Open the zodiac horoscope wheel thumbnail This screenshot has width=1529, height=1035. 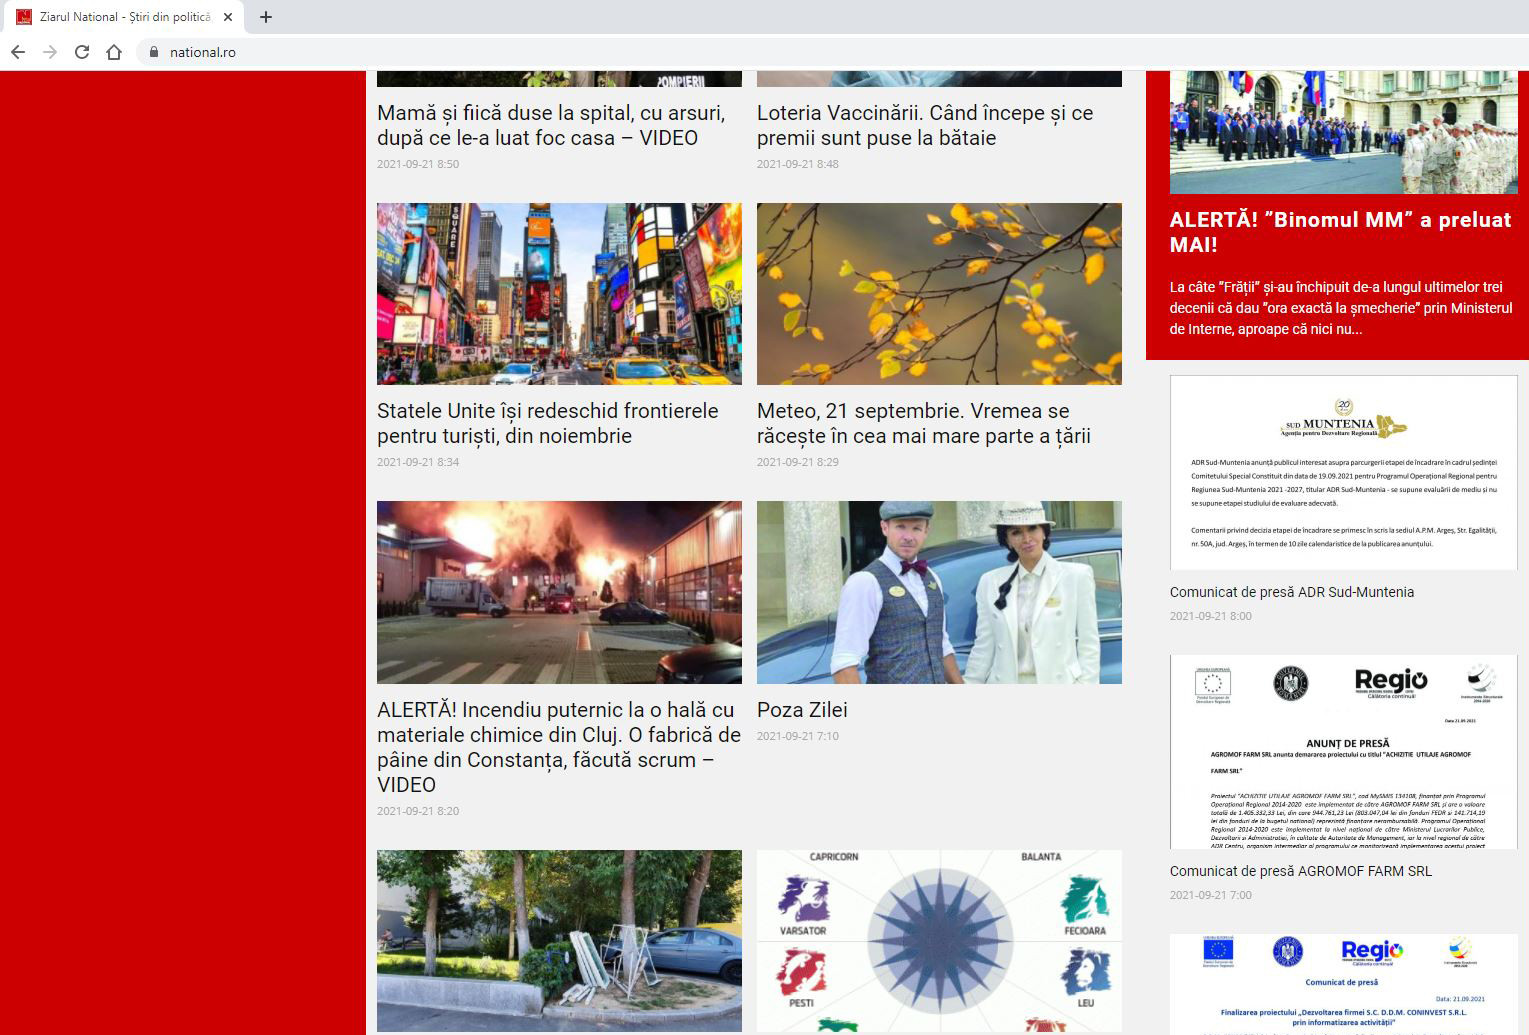tap(939, 941)
